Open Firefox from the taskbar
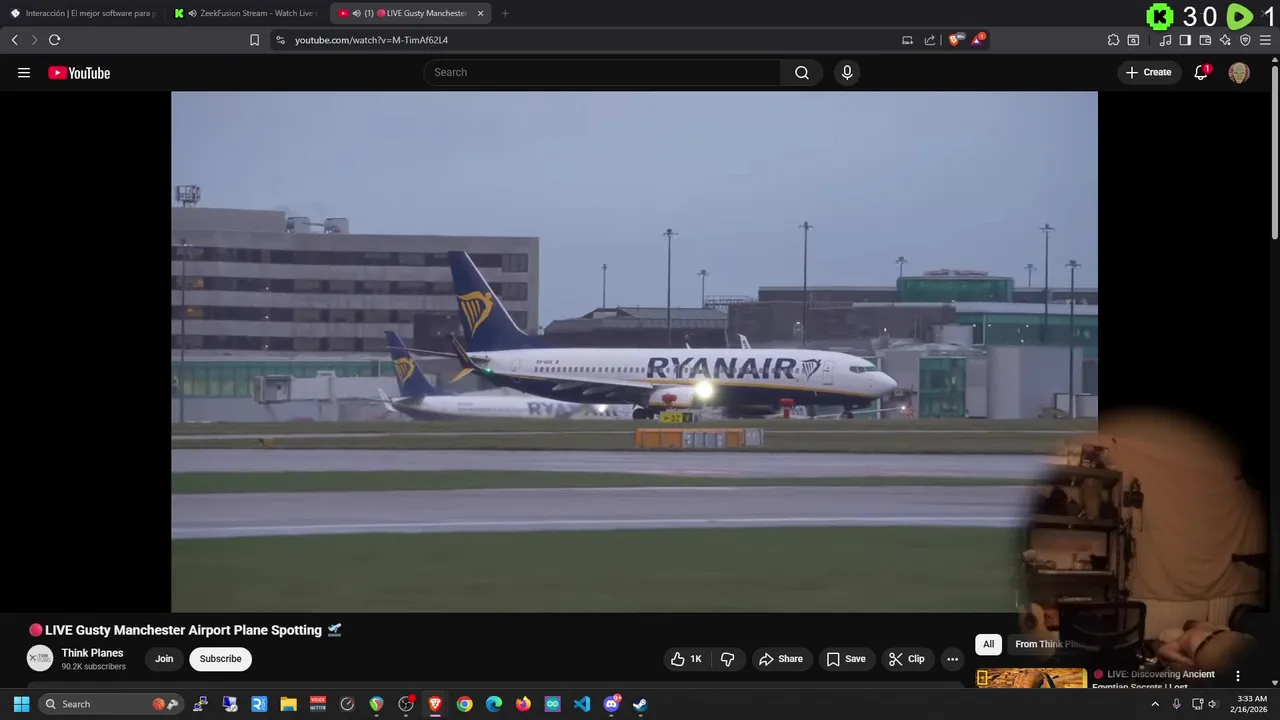This screenshot has height=720, width=1280. [x=523, y=704]
